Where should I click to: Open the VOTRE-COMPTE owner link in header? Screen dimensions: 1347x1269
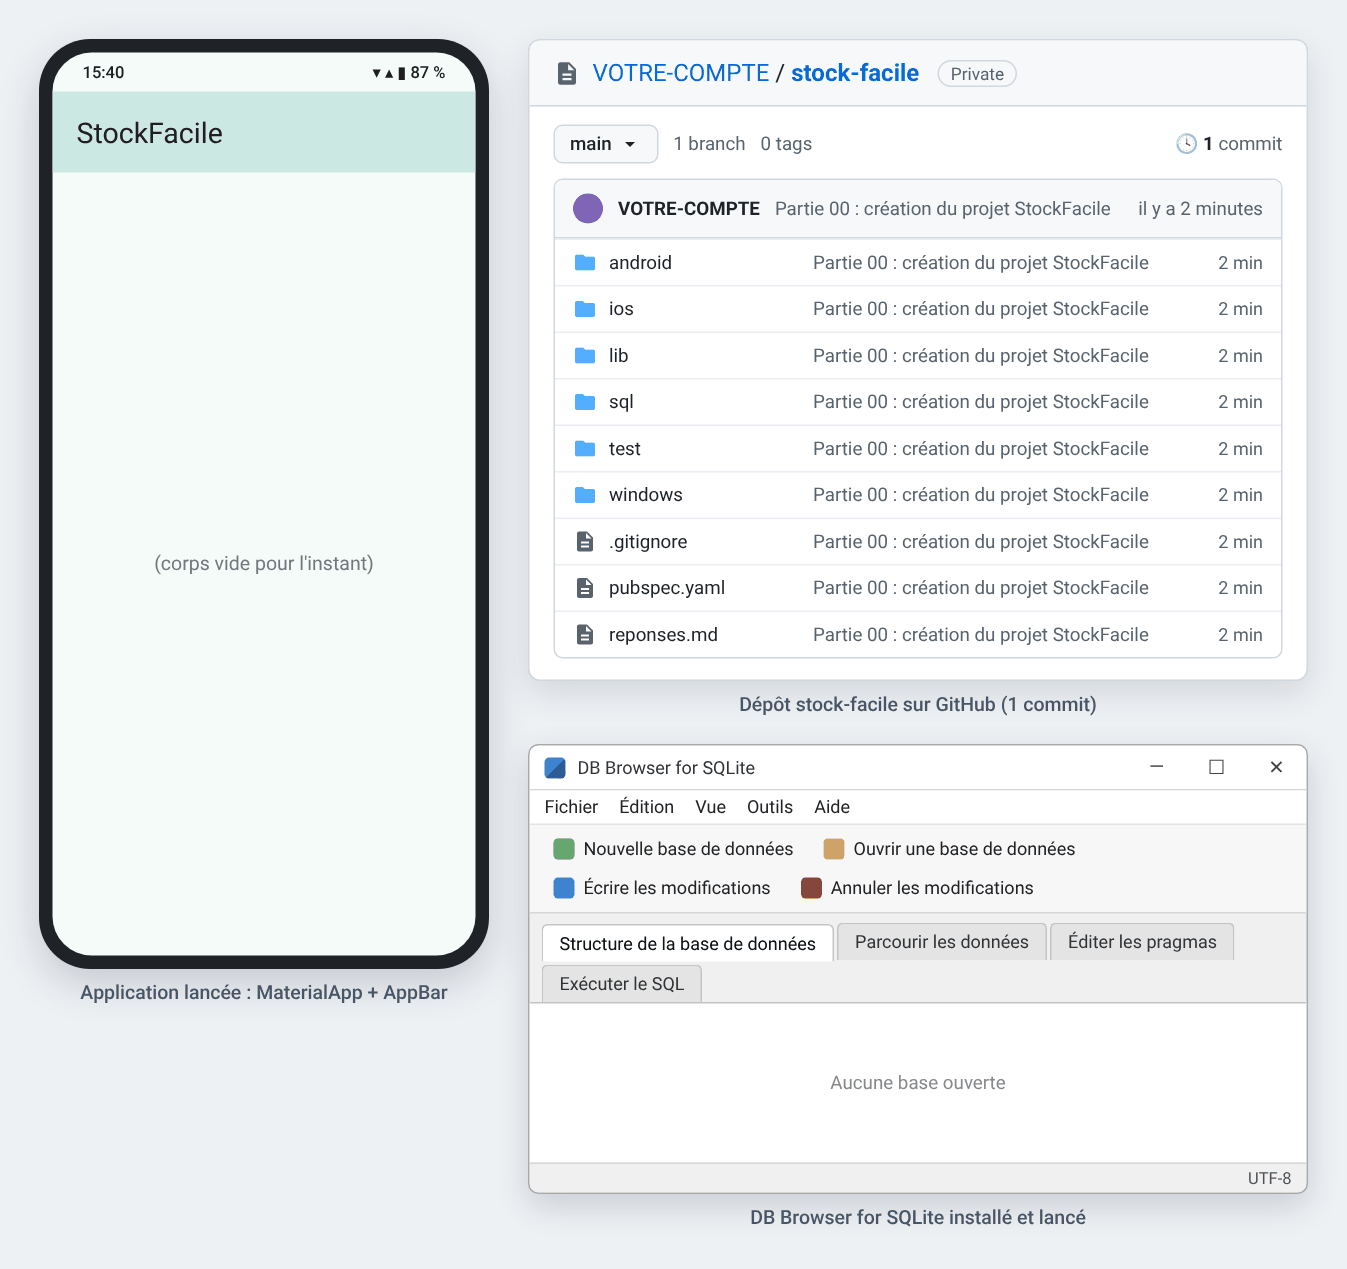(x=681, y=73)
